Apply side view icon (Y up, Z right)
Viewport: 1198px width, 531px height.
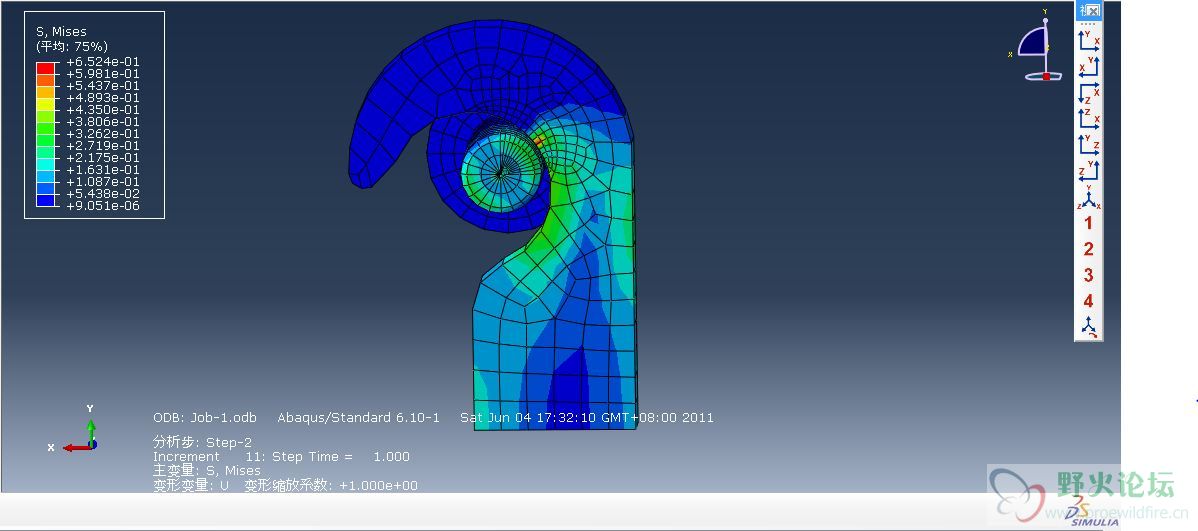pos(1089,144)
